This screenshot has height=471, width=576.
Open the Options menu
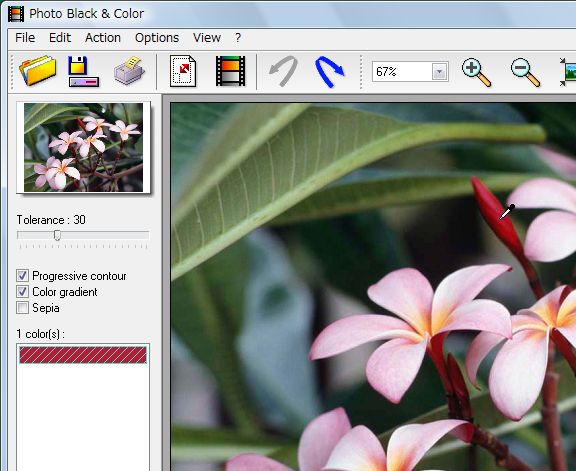coord(157,38)
